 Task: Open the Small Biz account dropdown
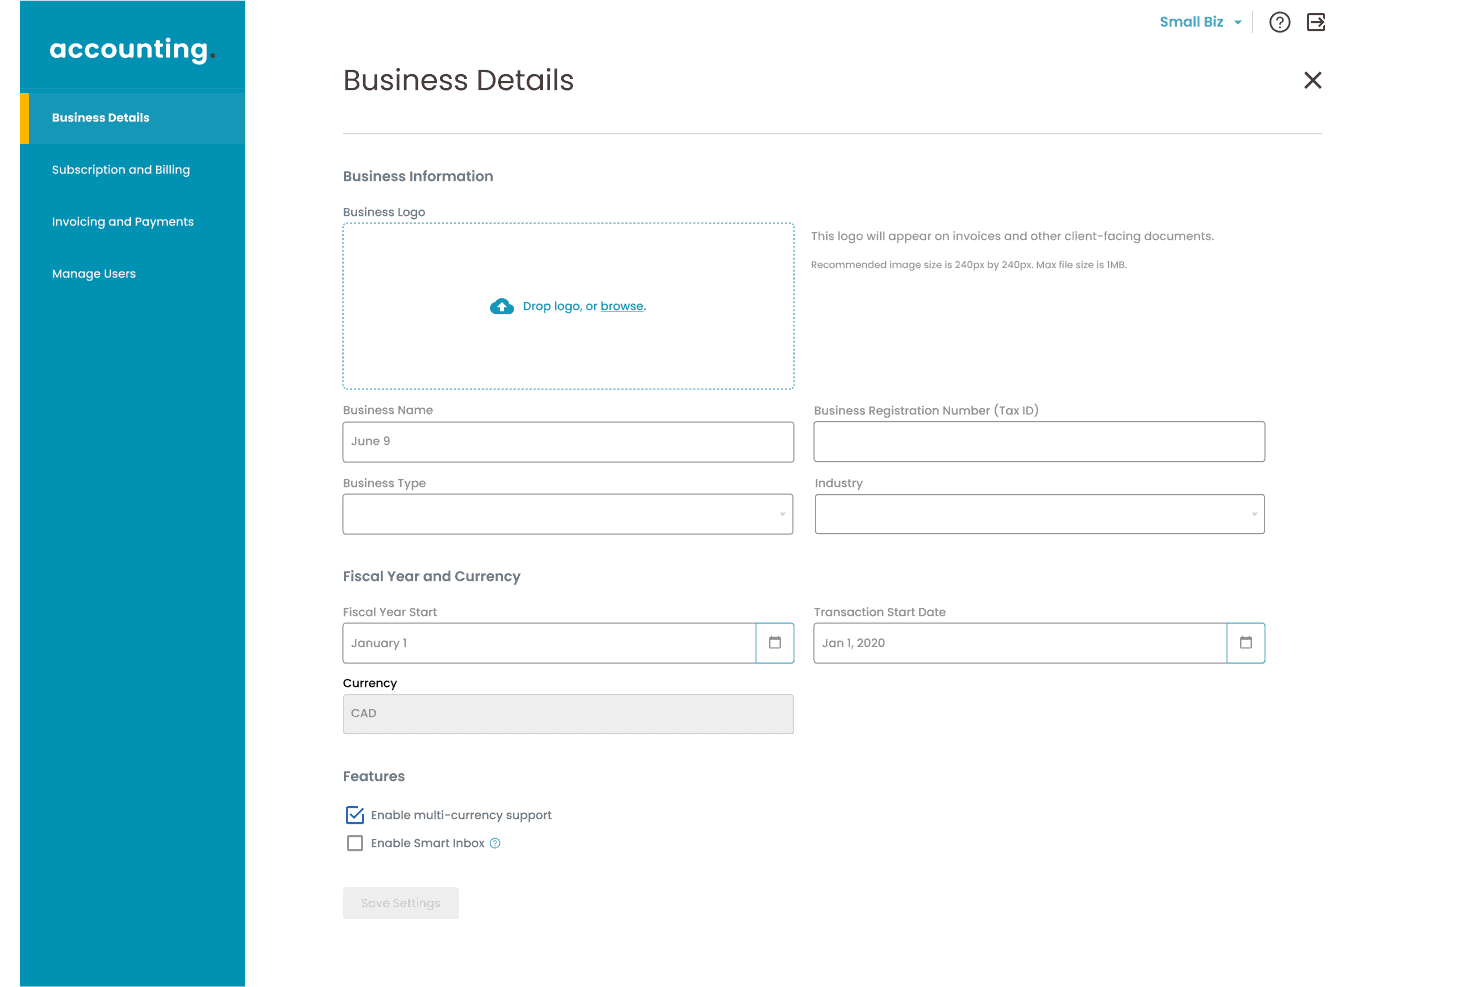[1200, 22]
